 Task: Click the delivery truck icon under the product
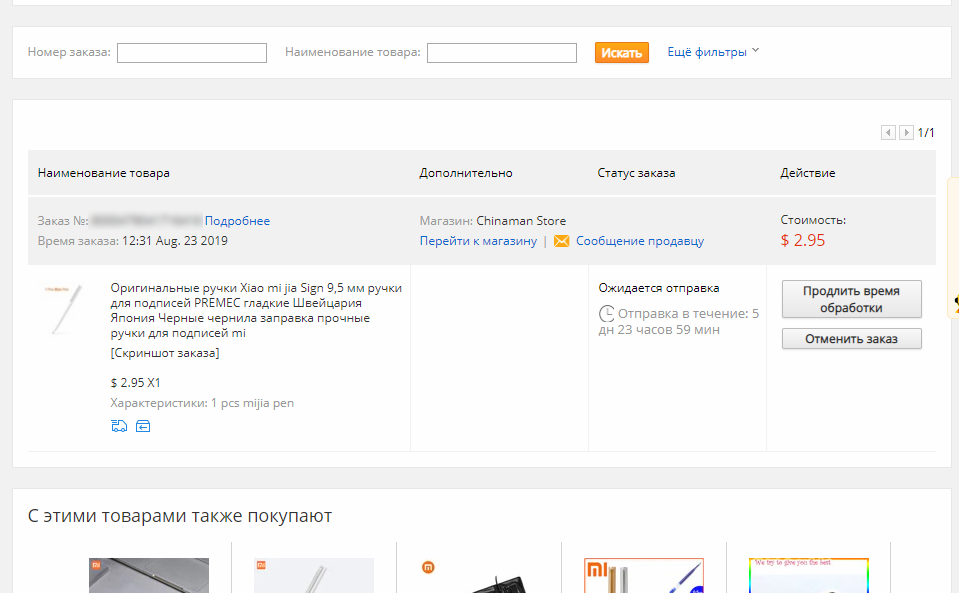(x=119, y=426)
